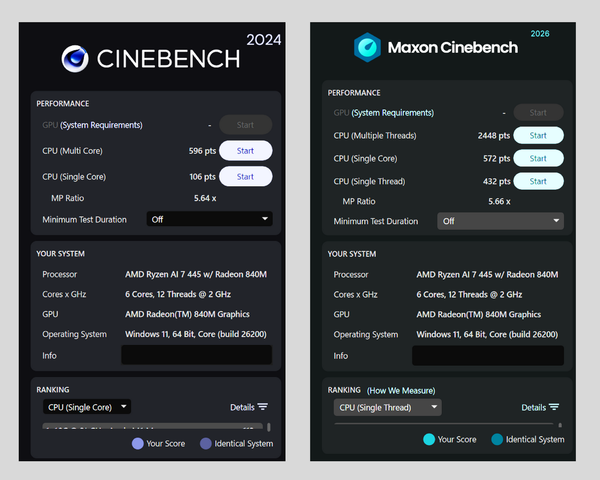Click the 572 pts single core score
The image size is (600, 480).
tap(497, 158)
